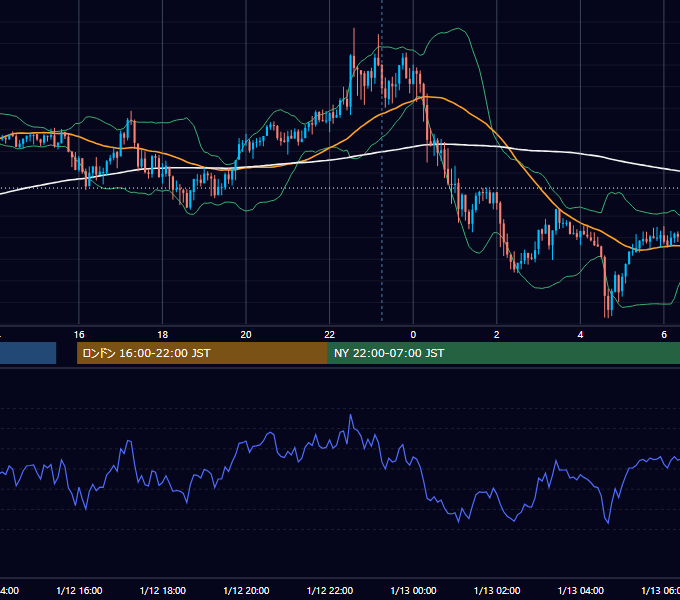The width and height of the screenshot is (680, 600).
Task: Click the ロンドン 16:00-22:00 JST session bar
Action: pyautogui.click(x=202, y=353)
